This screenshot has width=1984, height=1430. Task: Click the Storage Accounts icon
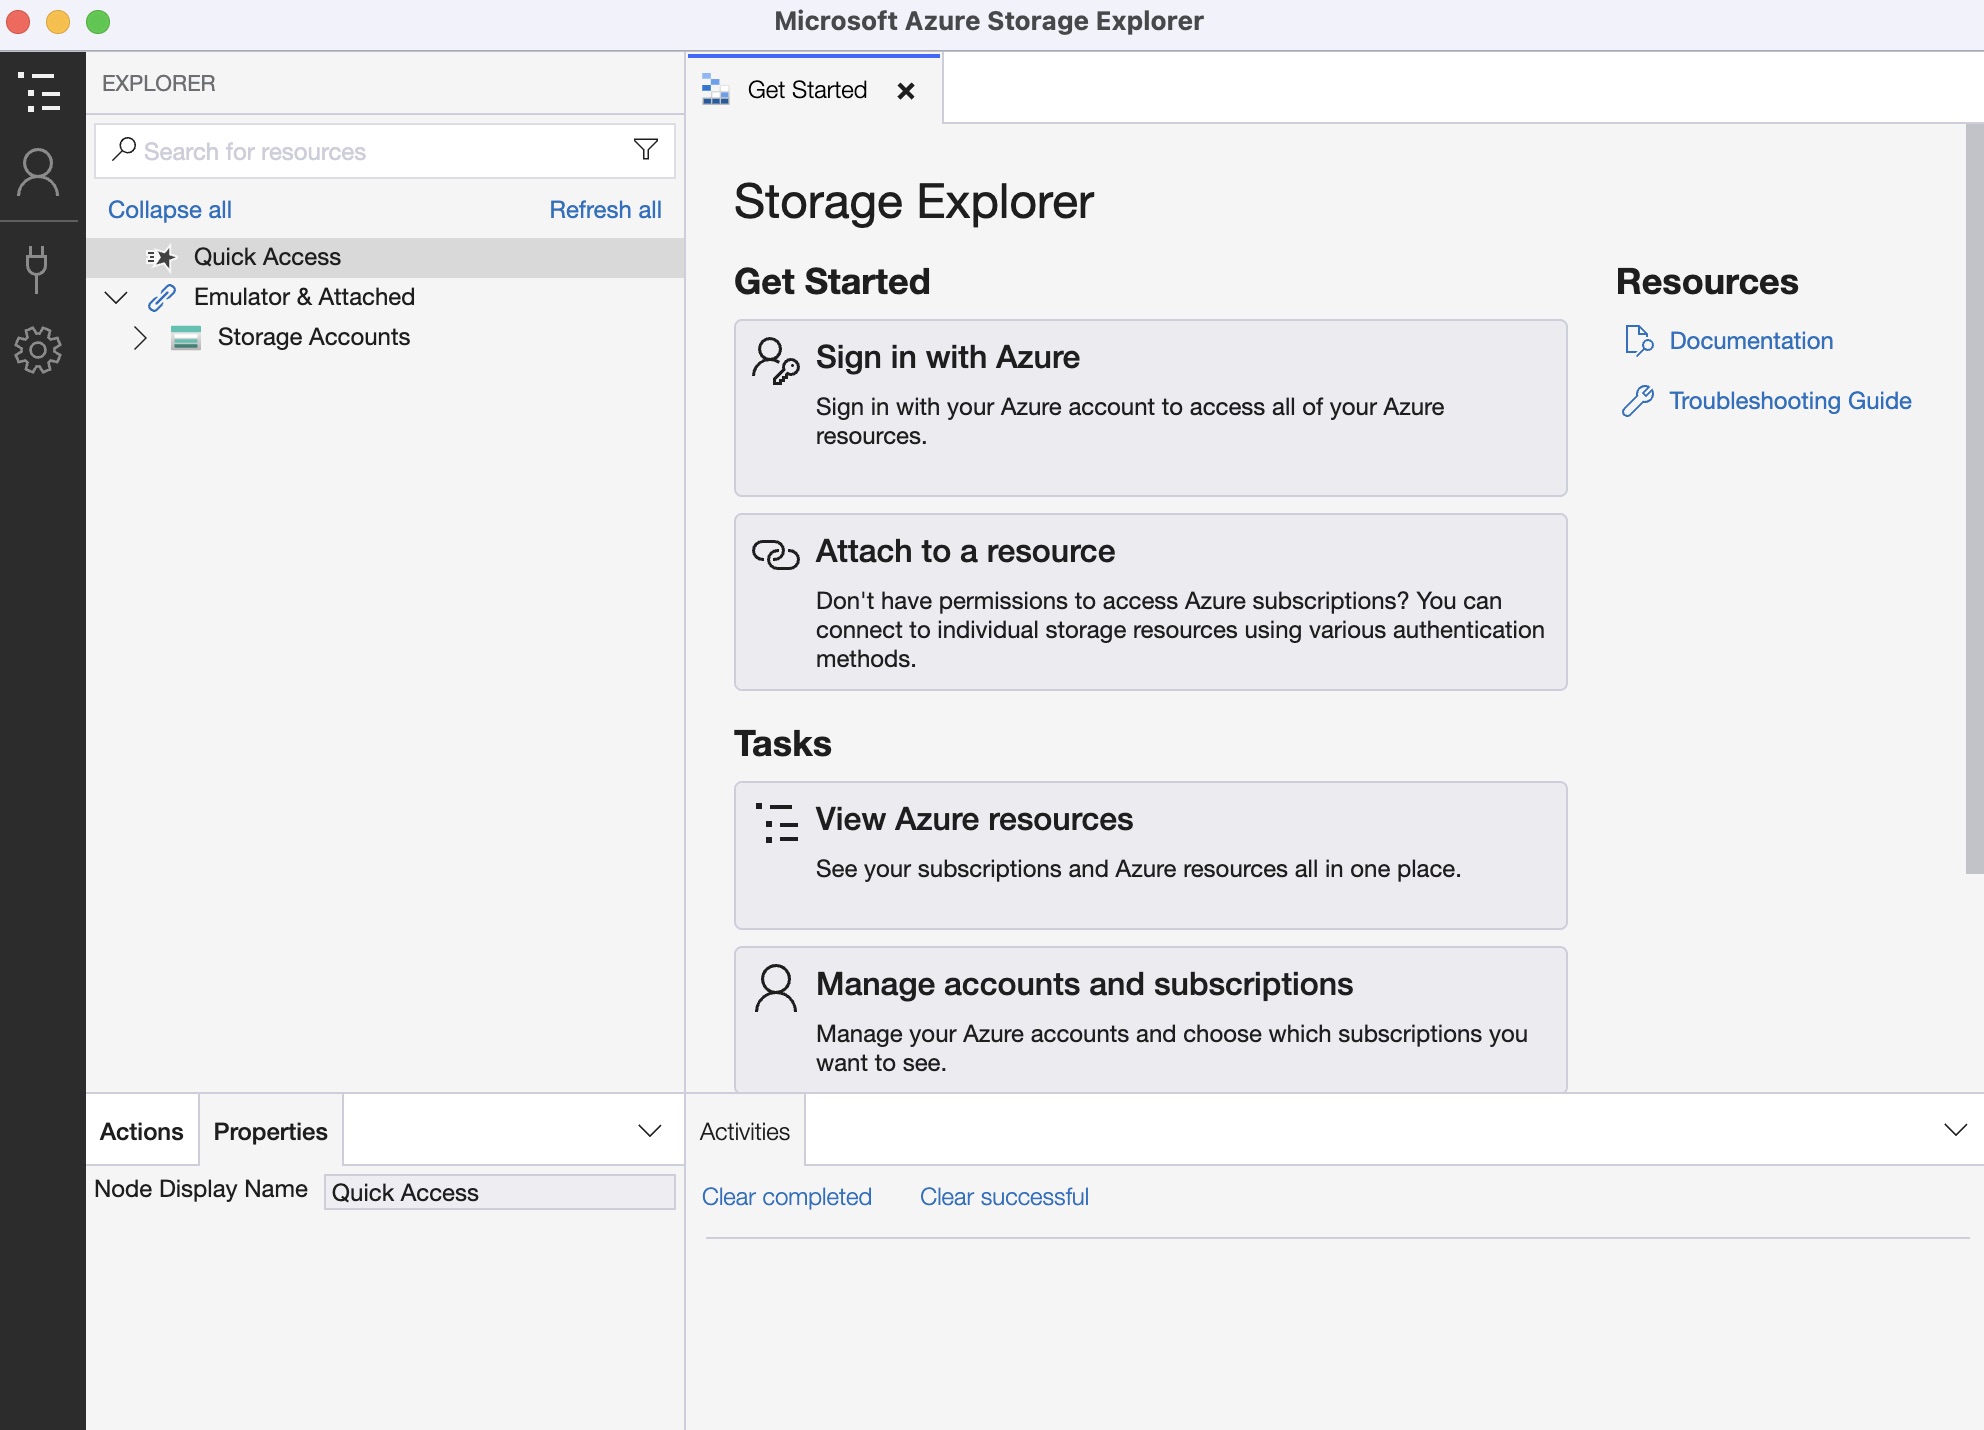186,338
